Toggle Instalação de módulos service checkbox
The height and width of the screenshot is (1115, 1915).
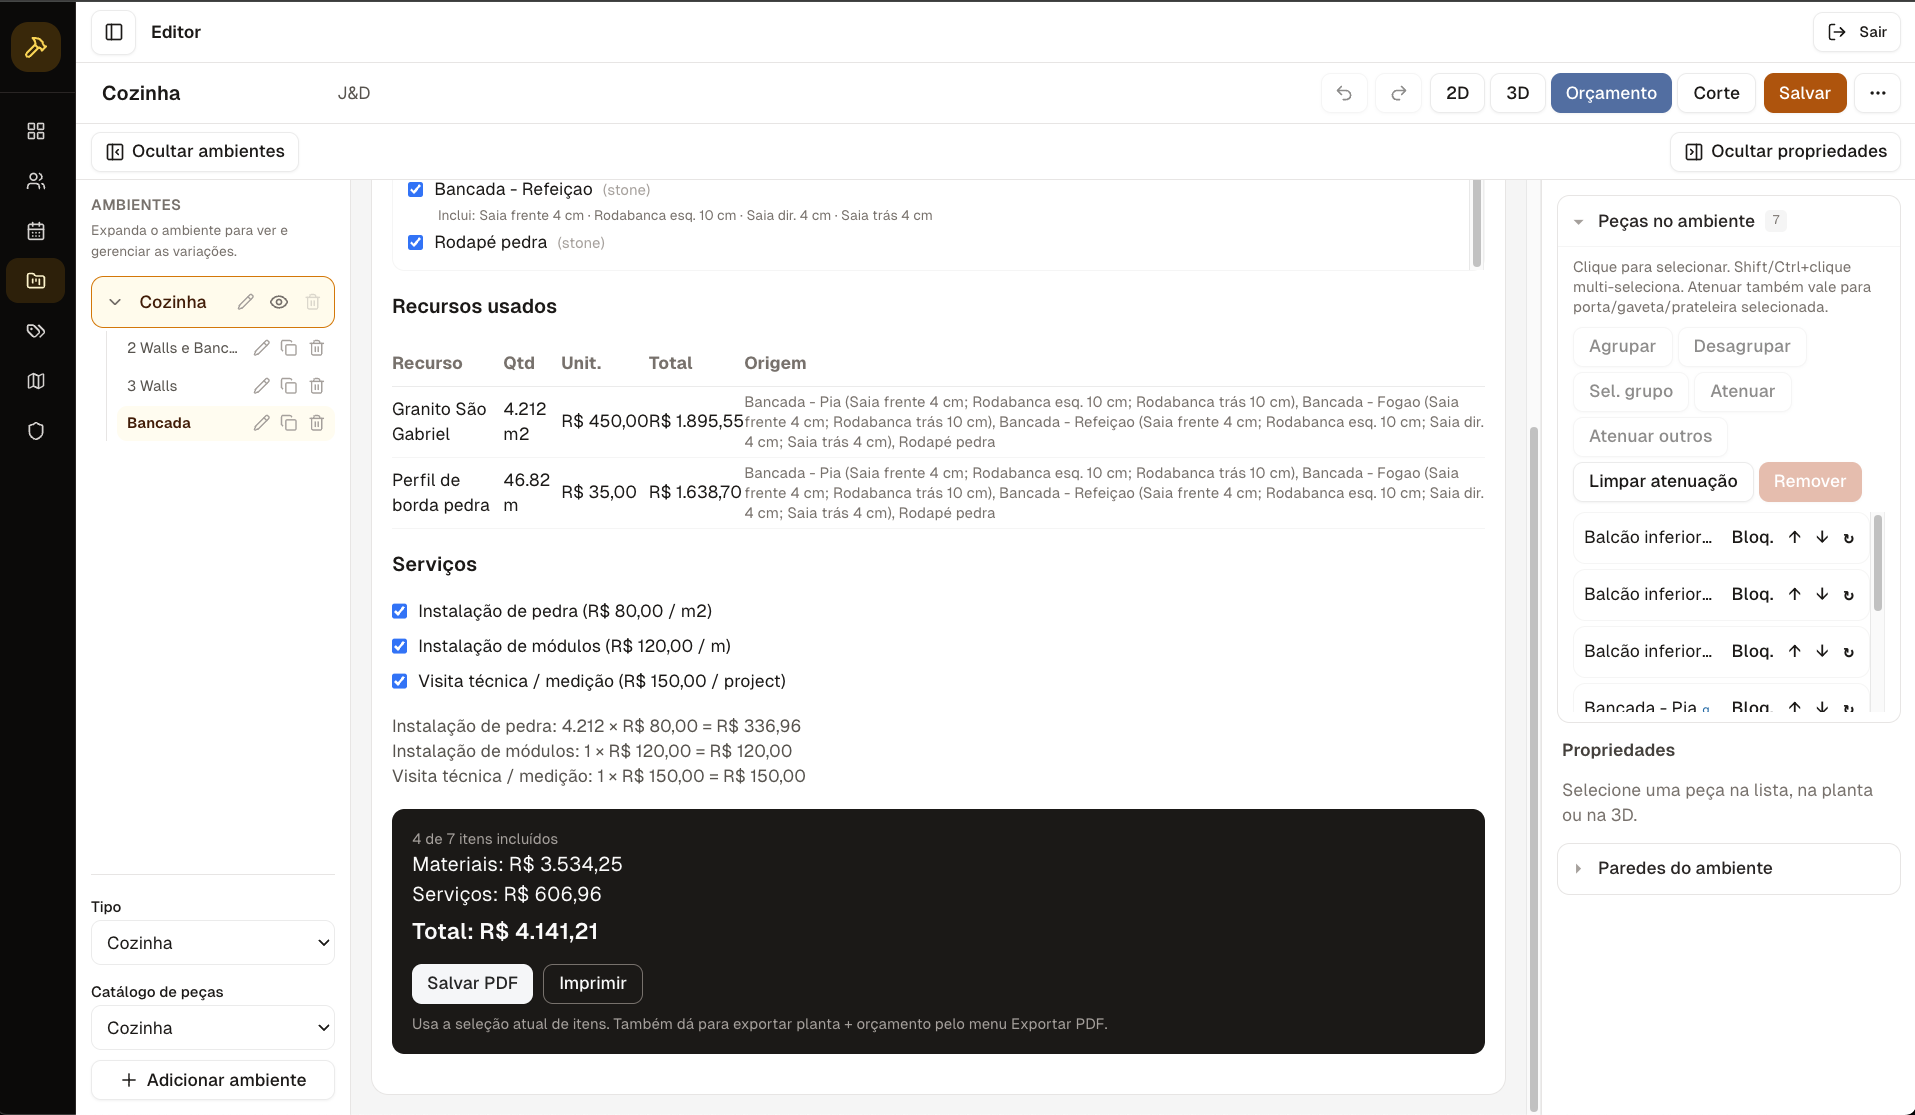click(x=400, y=646)
